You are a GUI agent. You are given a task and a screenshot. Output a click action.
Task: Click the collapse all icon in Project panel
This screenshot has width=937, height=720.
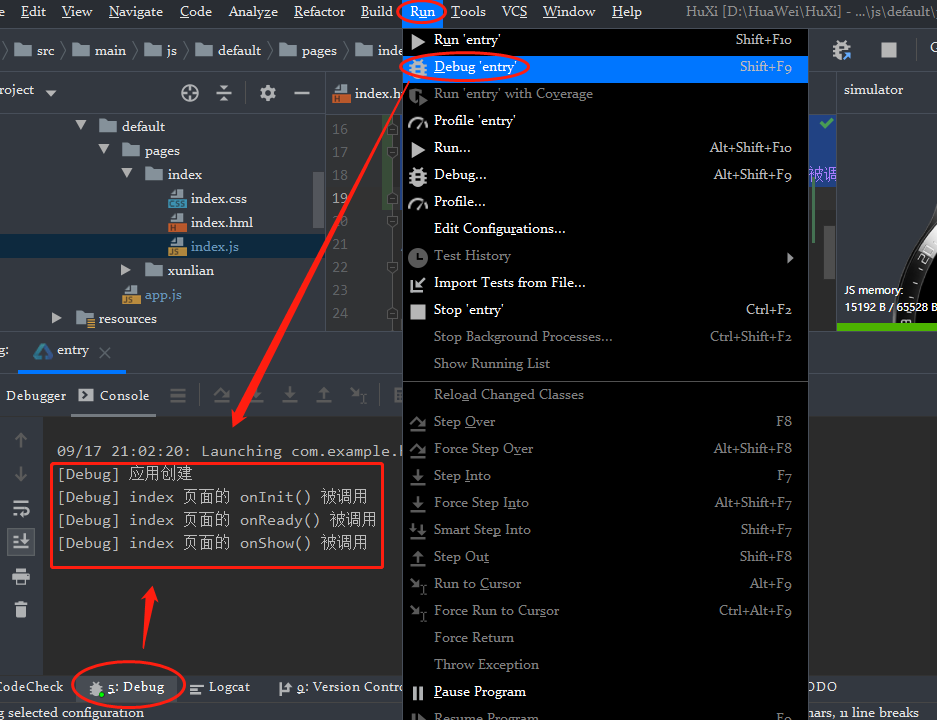tap(224, 93)
